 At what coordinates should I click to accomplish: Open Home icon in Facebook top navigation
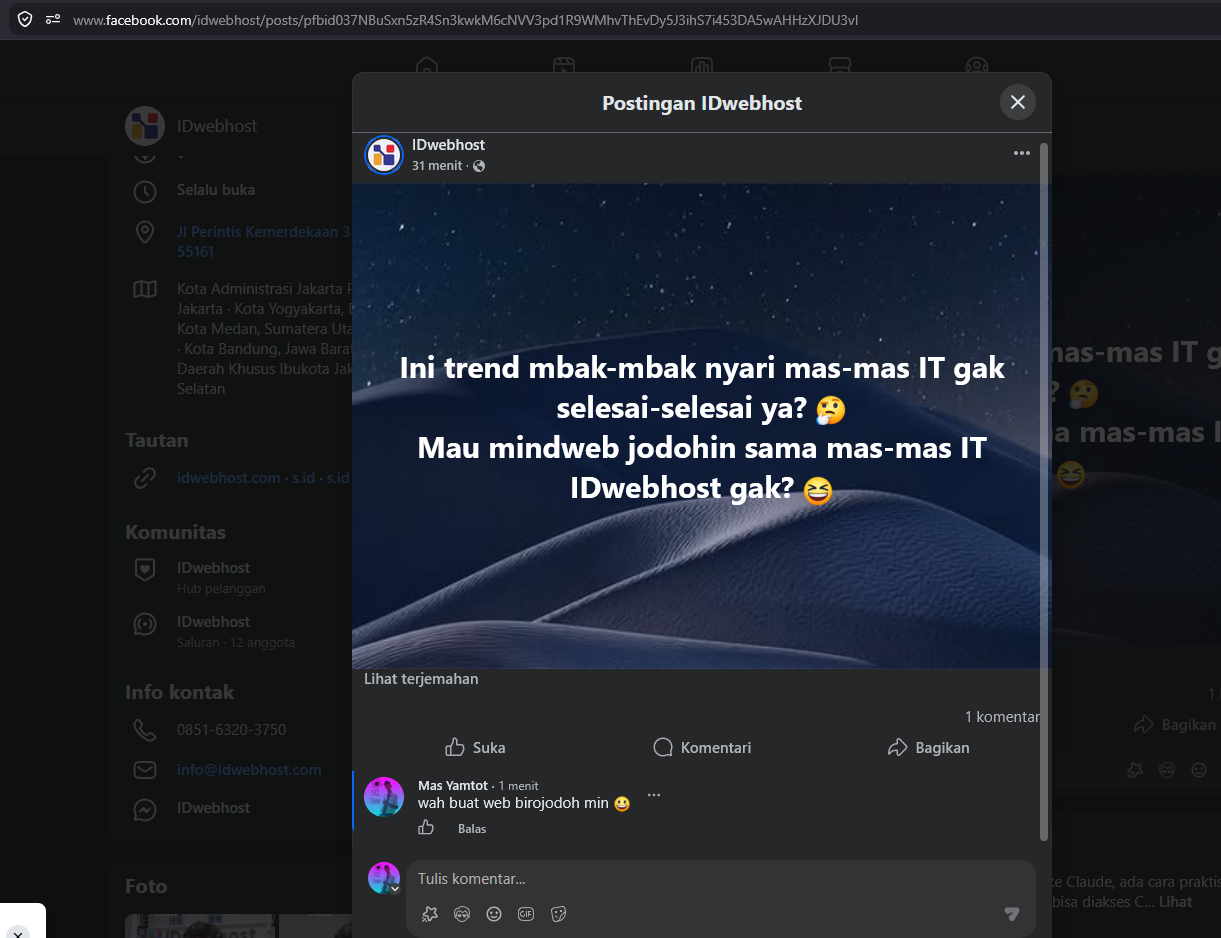click(427, 66)
